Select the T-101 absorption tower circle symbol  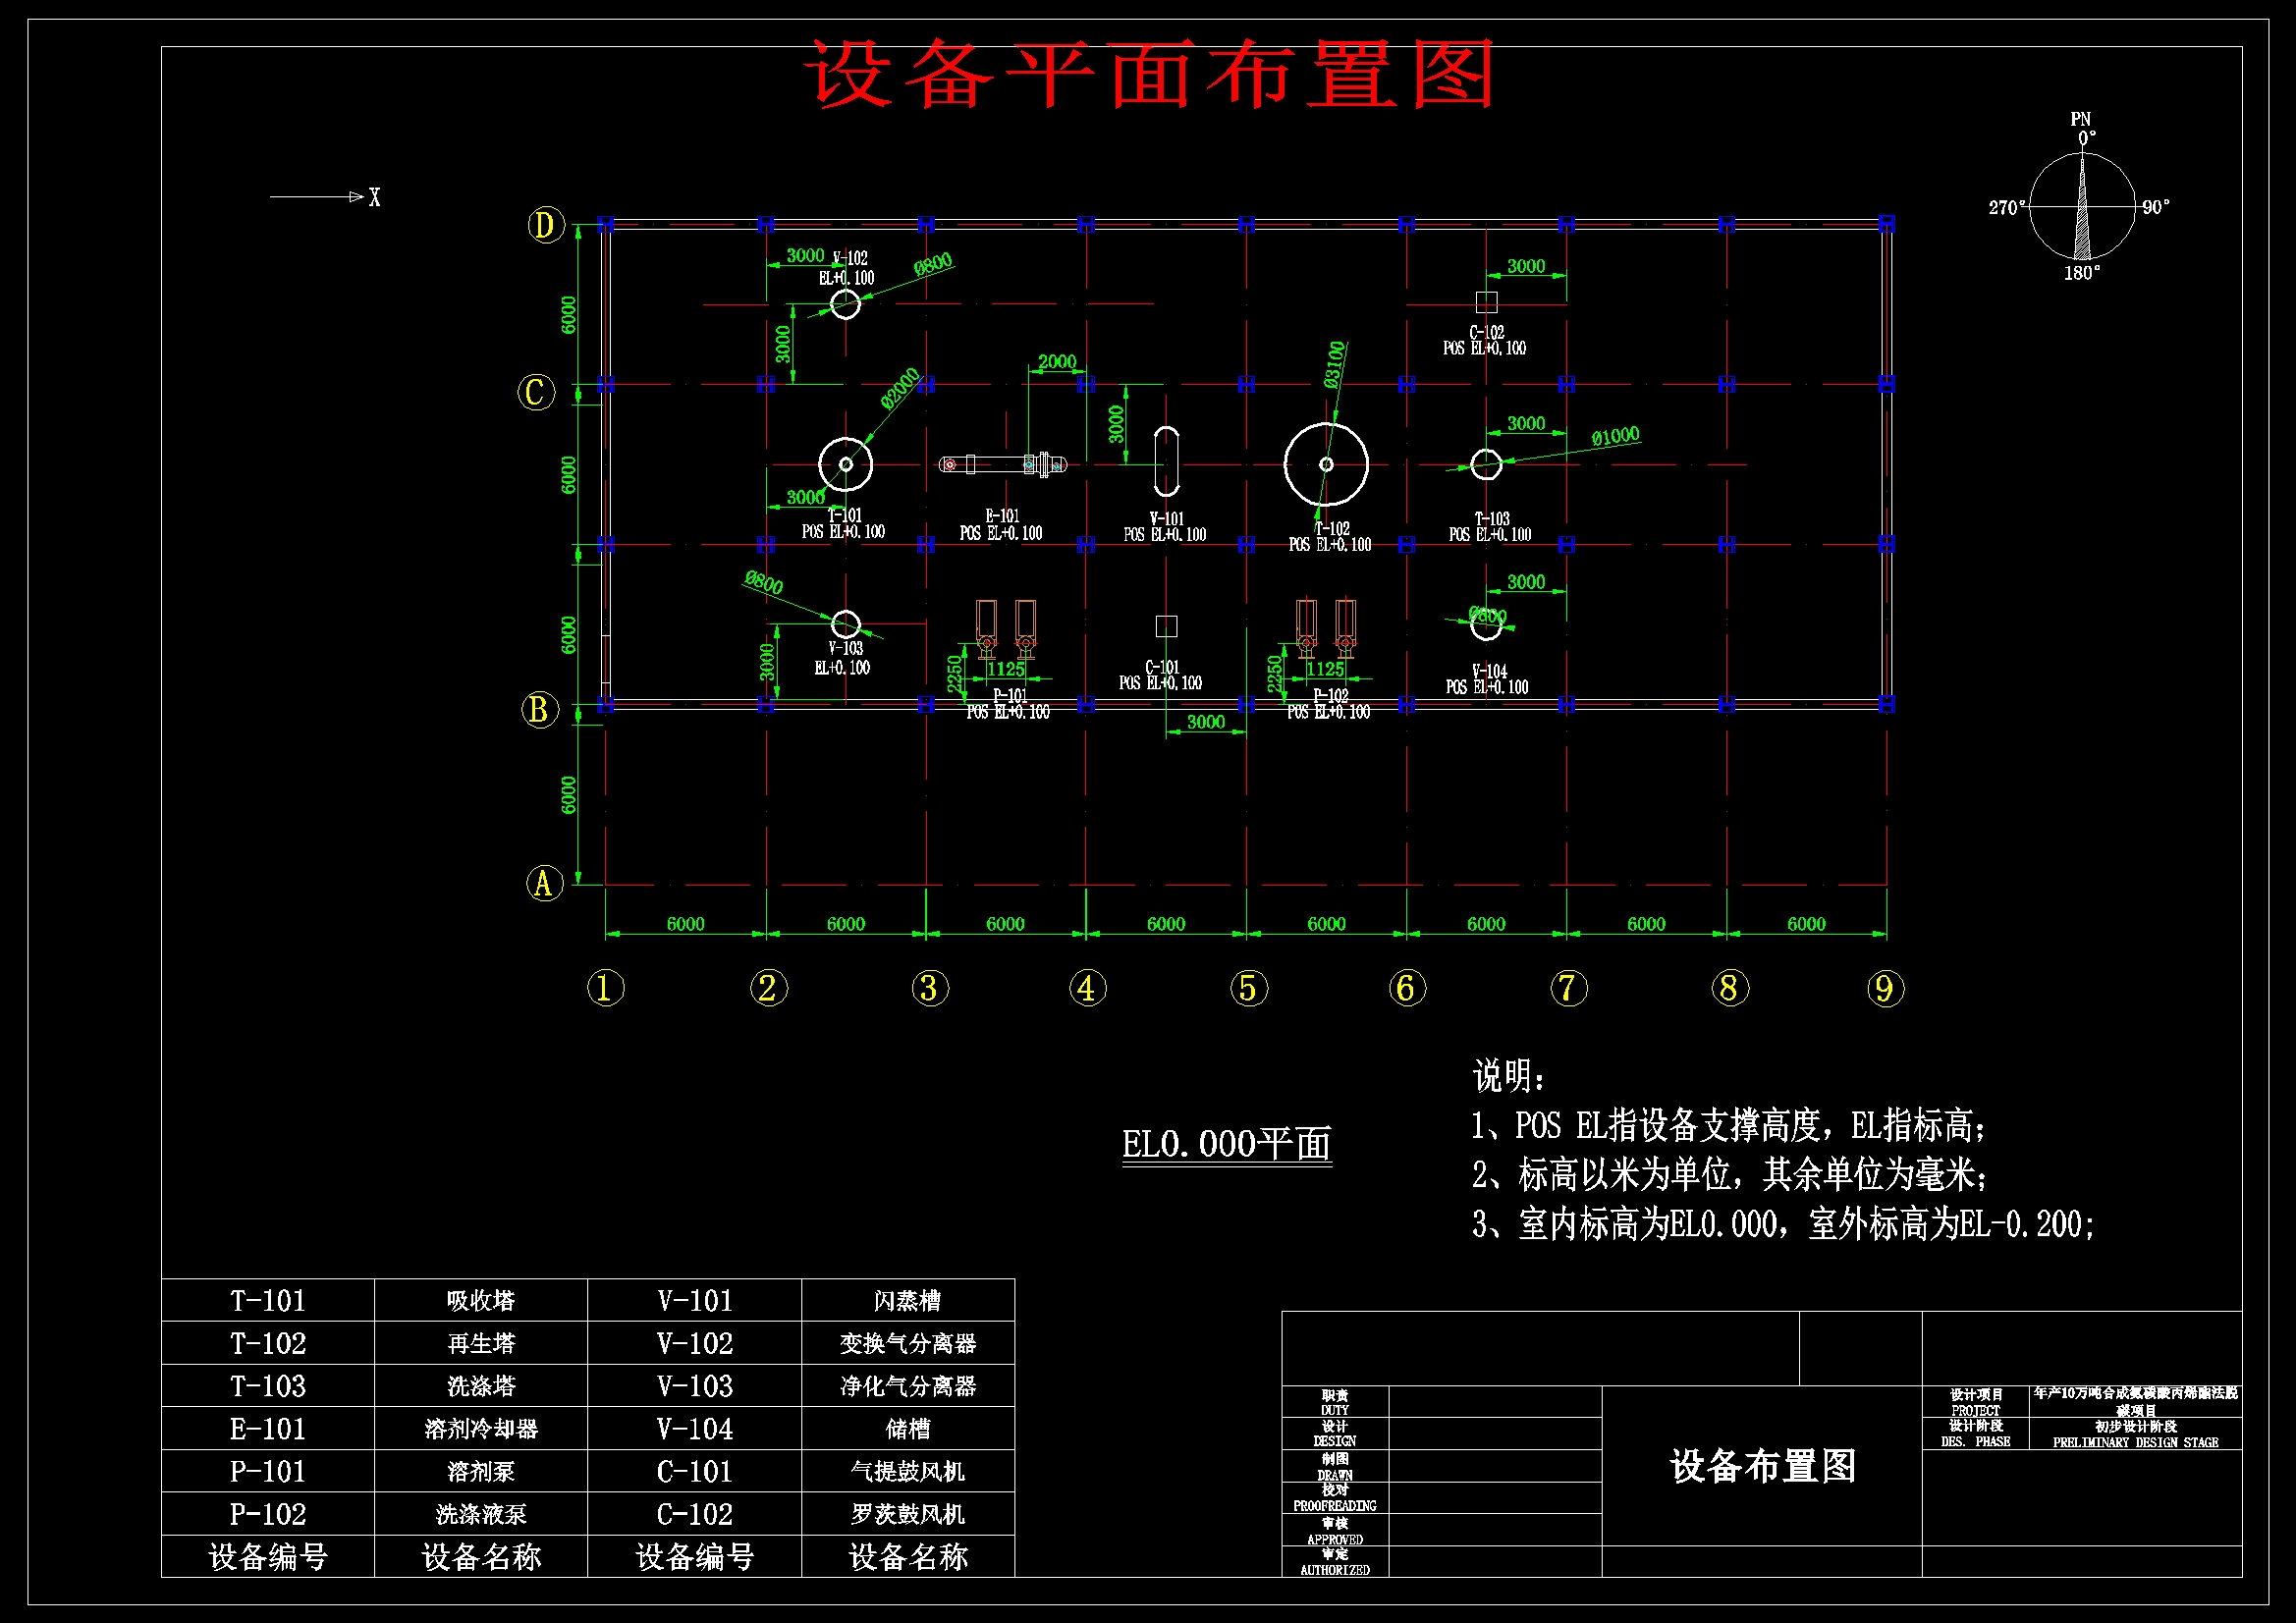pyautogui.click(x=845, y=463)
